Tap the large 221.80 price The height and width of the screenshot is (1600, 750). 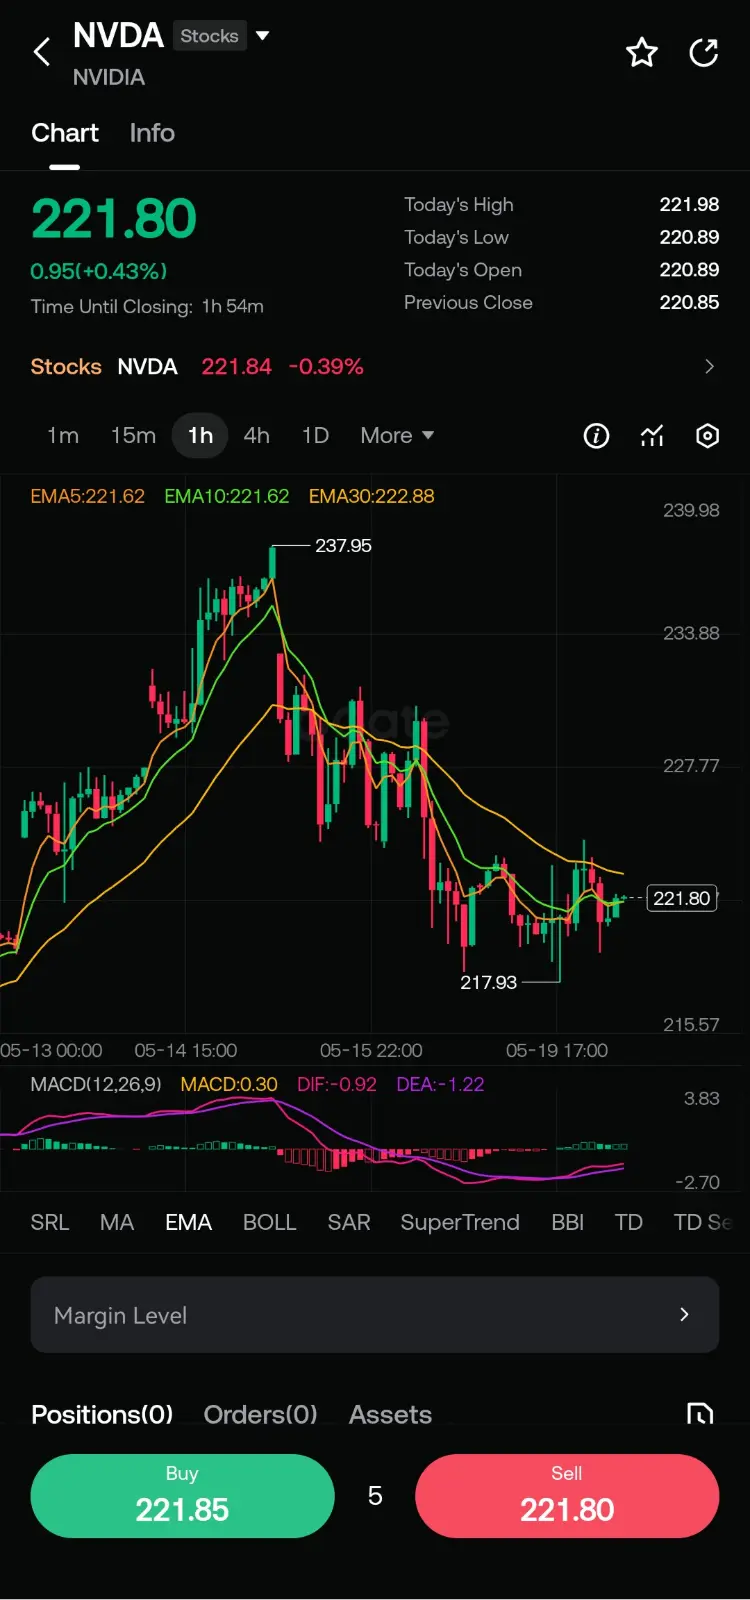113,219
